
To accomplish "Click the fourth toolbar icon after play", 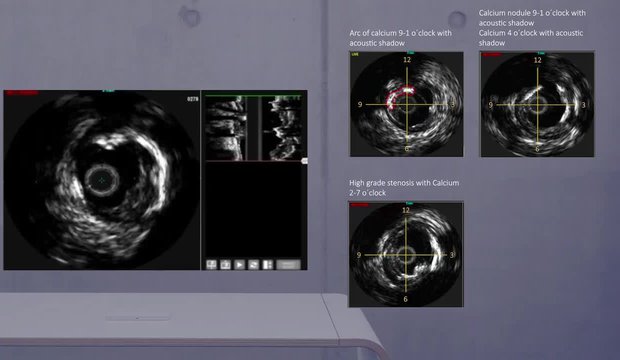I will pyautogui.click(x=253, y=265).
